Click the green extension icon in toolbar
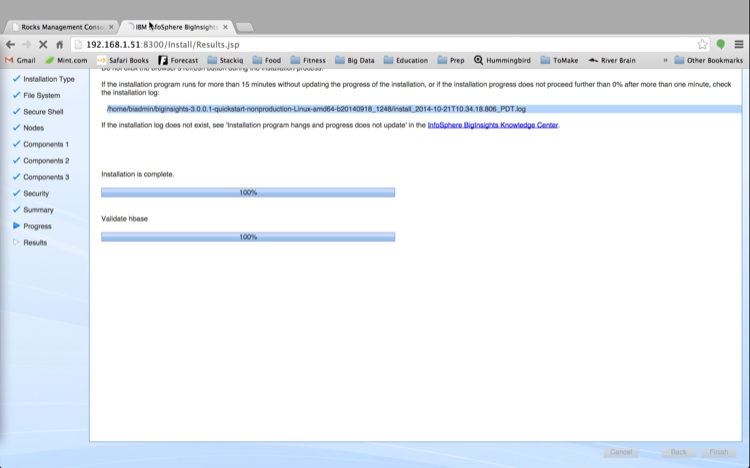Screen dimensions: 750x468 point(720,45)
